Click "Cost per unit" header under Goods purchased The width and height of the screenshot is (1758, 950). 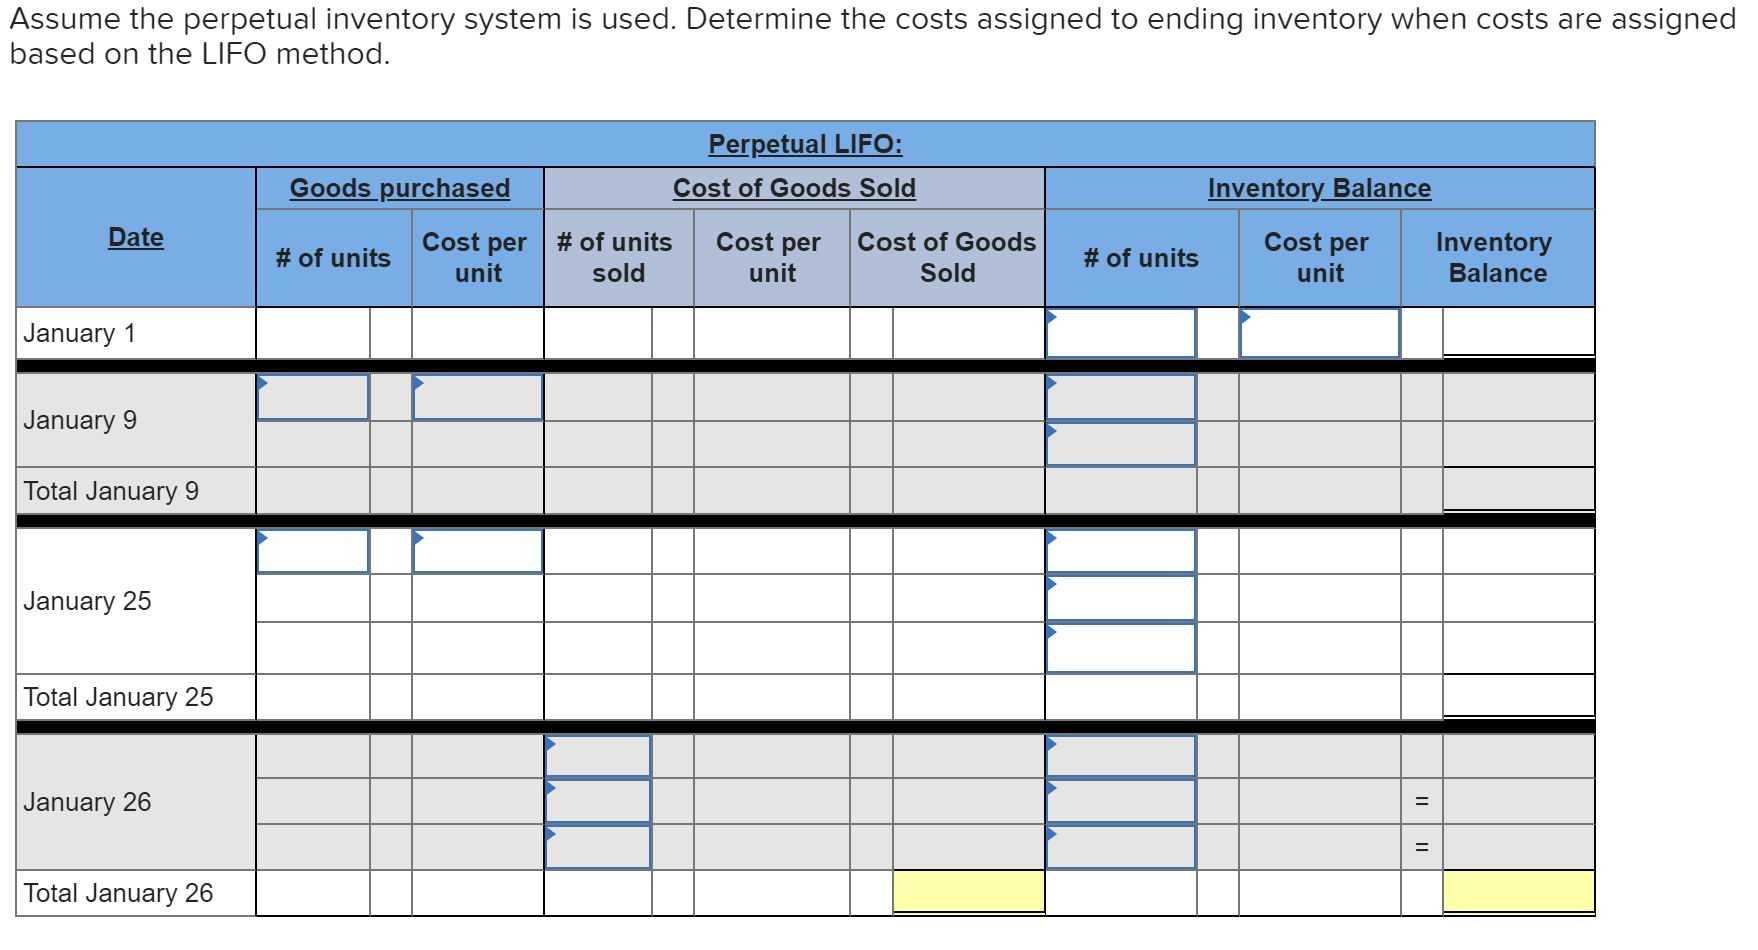point(475,258)
